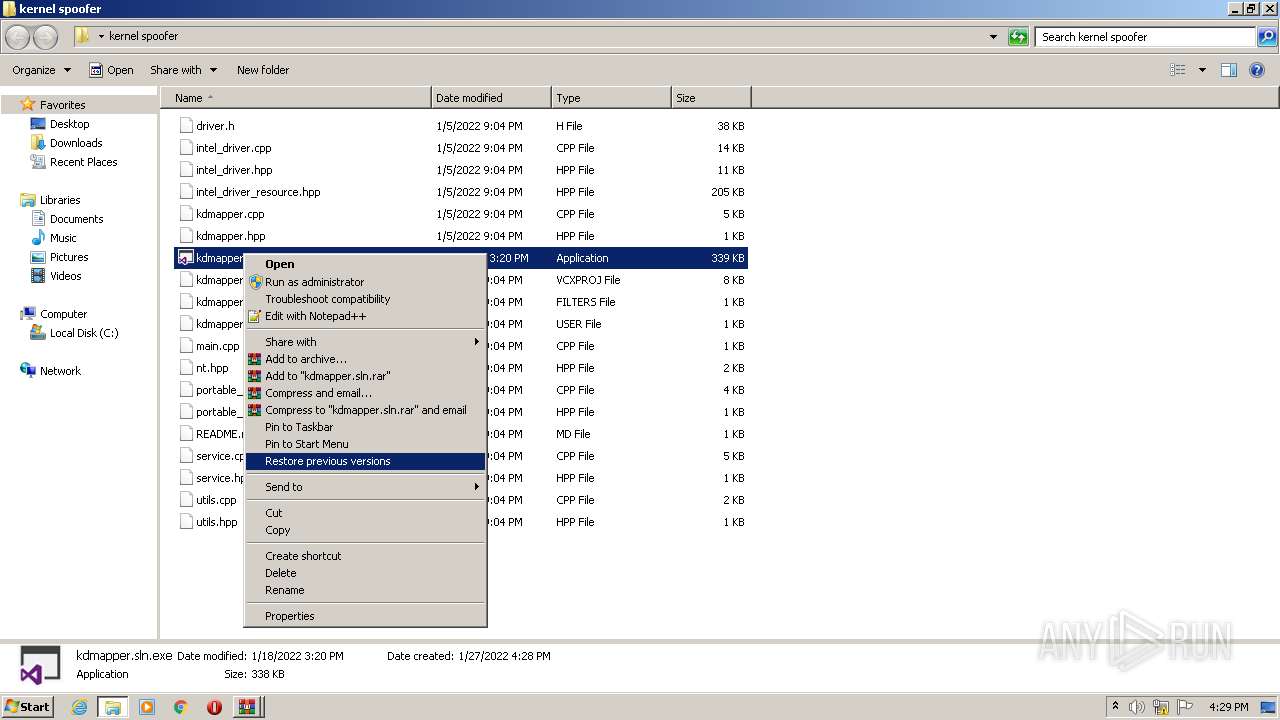Click the New folder button

coord(263,70)
